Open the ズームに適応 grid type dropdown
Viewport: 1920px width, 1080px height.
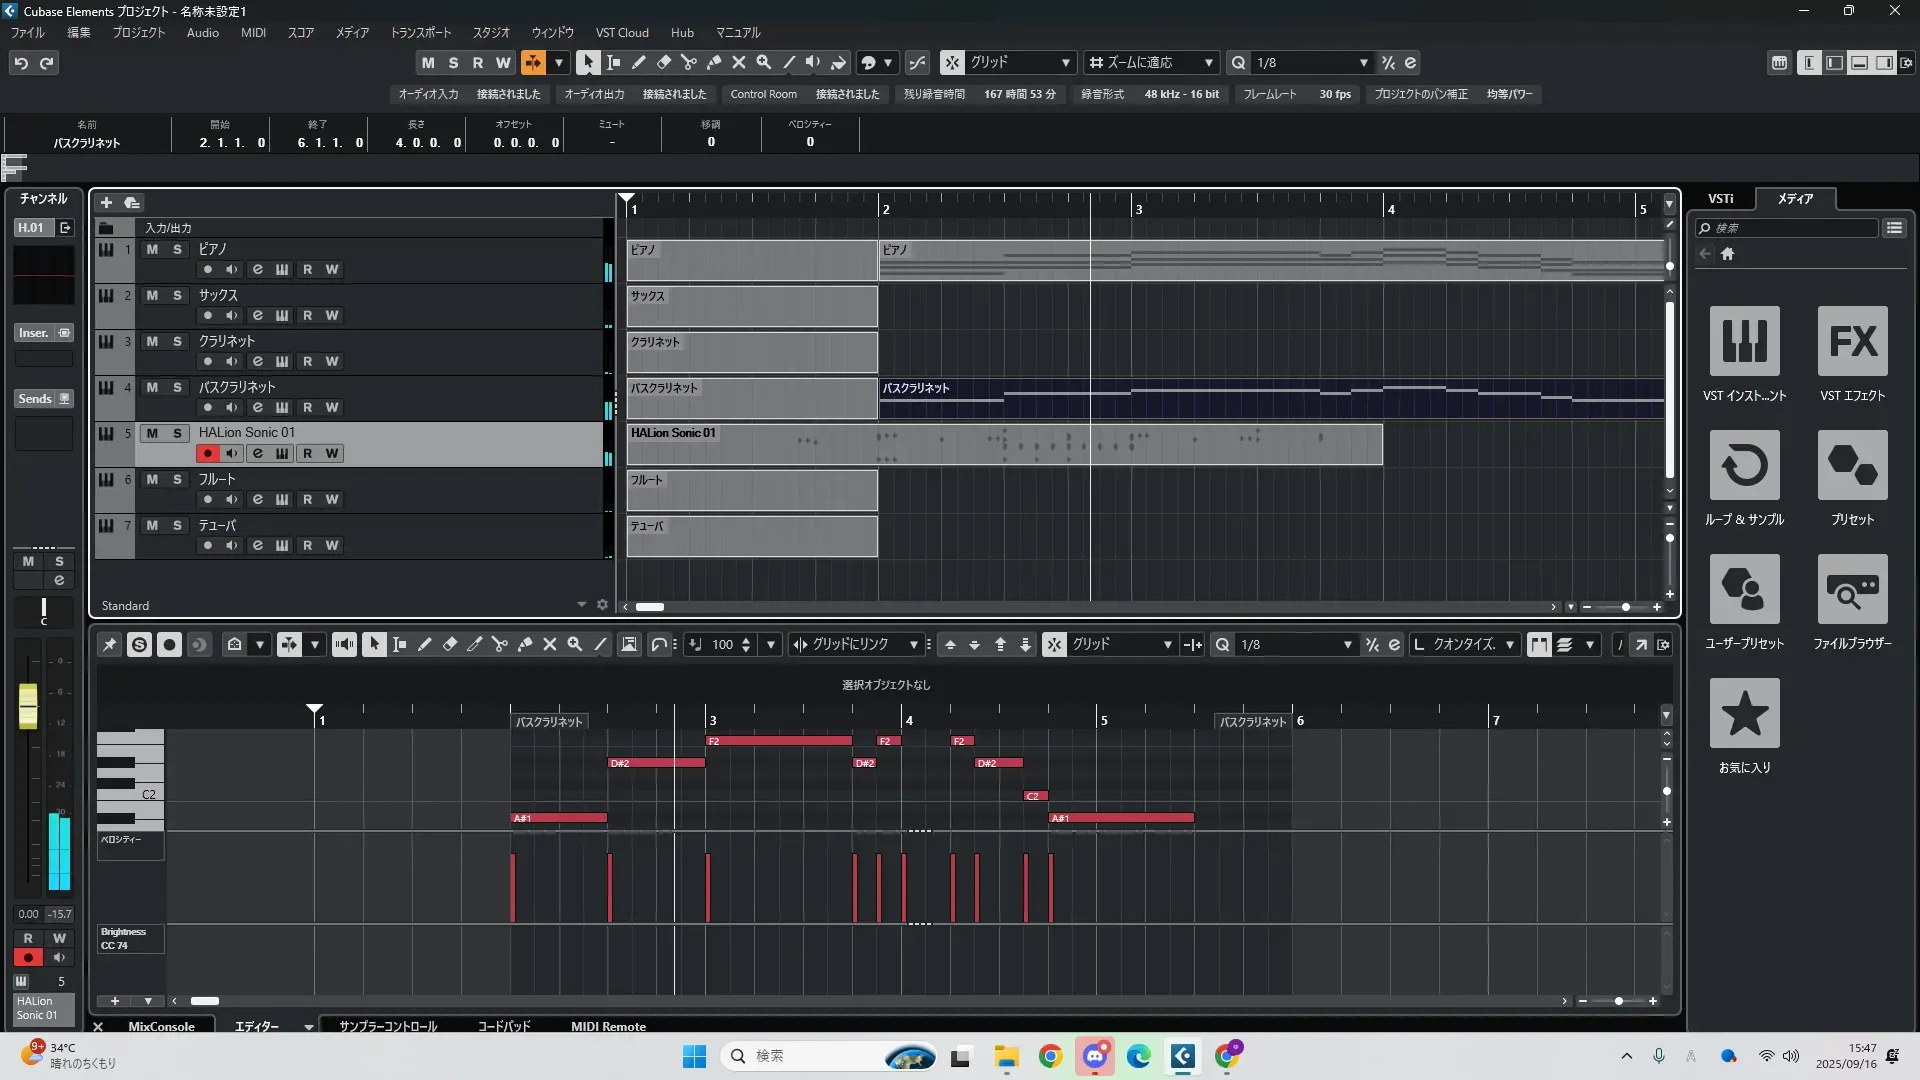(x=1208, y=62)
